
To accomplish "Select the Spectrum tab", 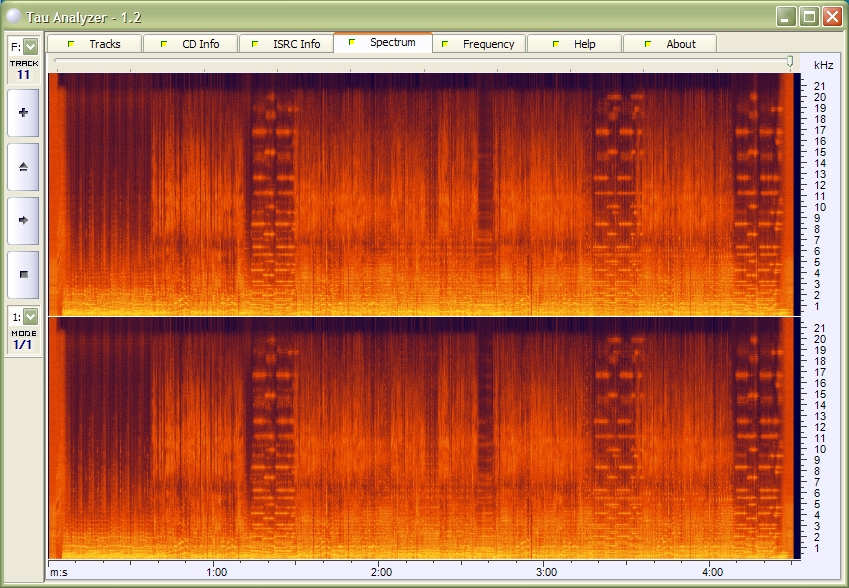I will point(383,42).
